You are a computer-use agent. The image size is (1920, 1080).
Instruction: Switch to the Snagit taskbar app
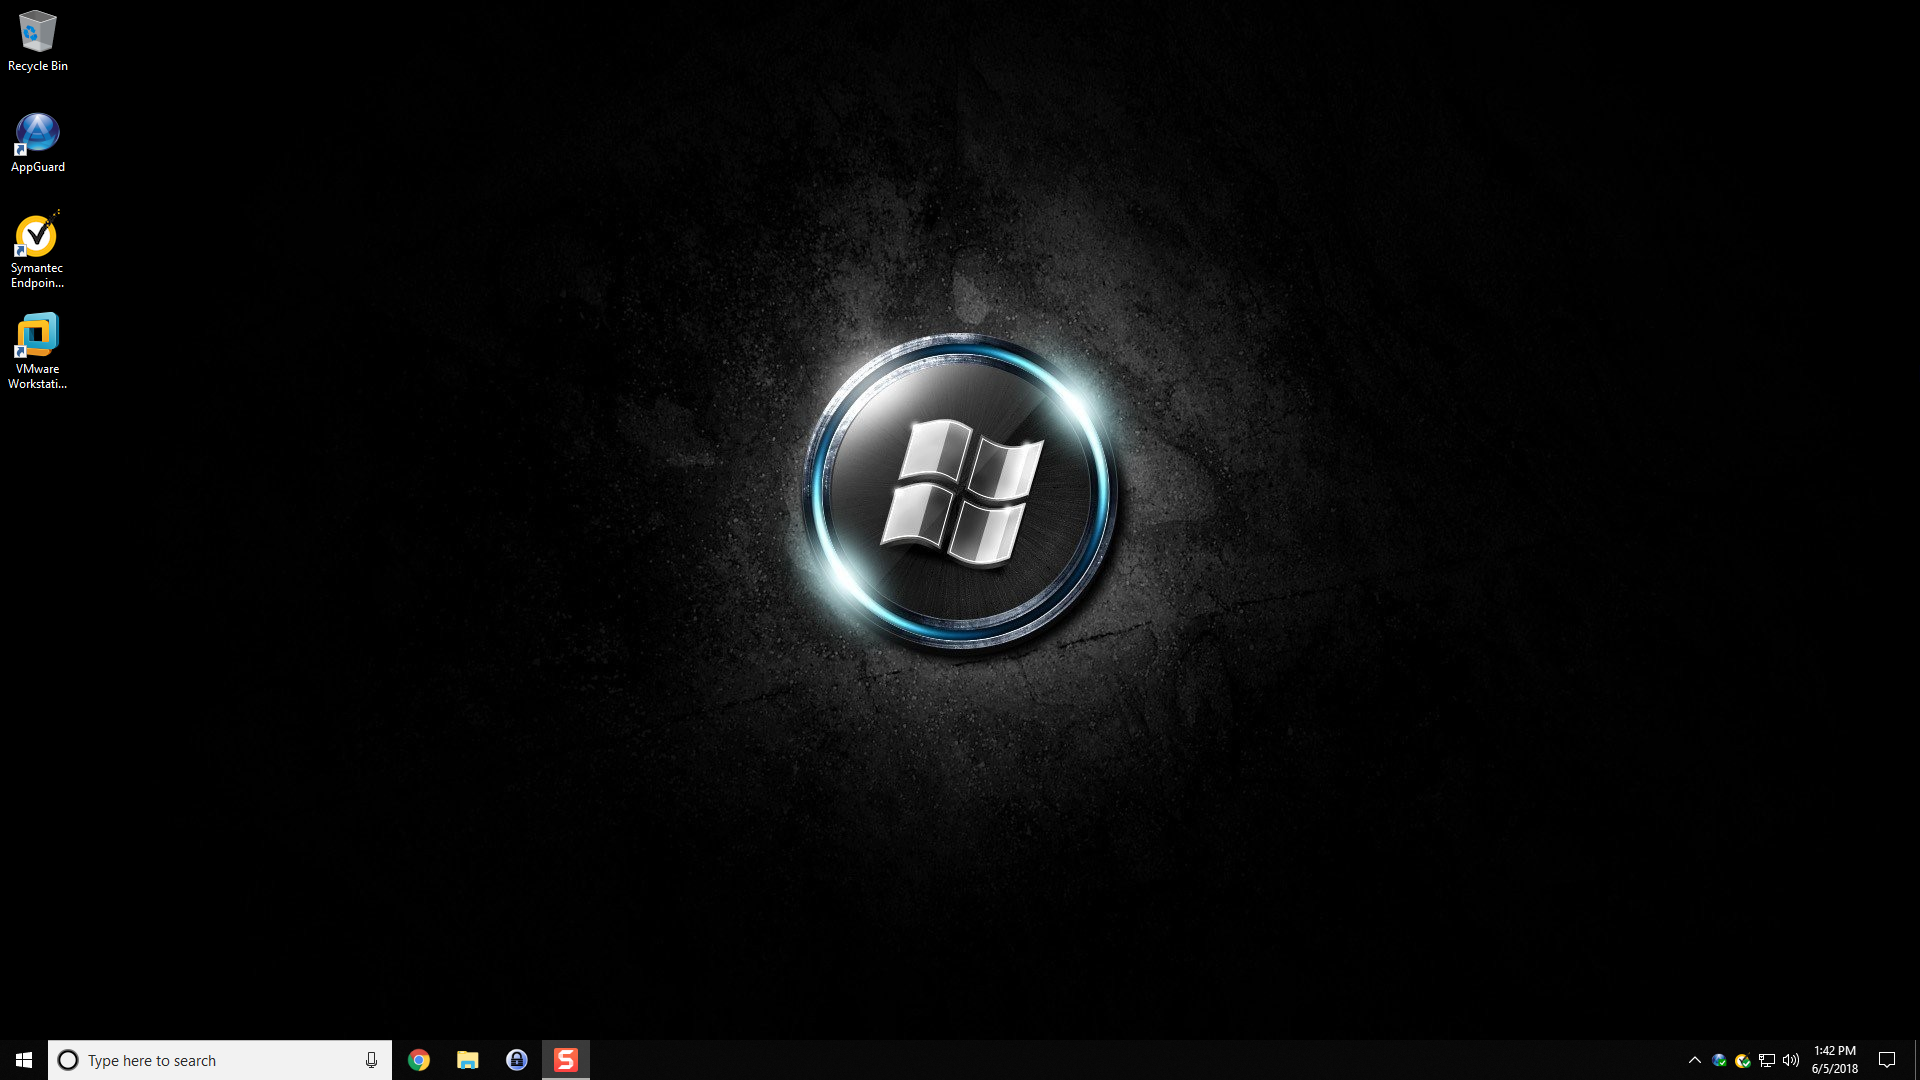566,1060
